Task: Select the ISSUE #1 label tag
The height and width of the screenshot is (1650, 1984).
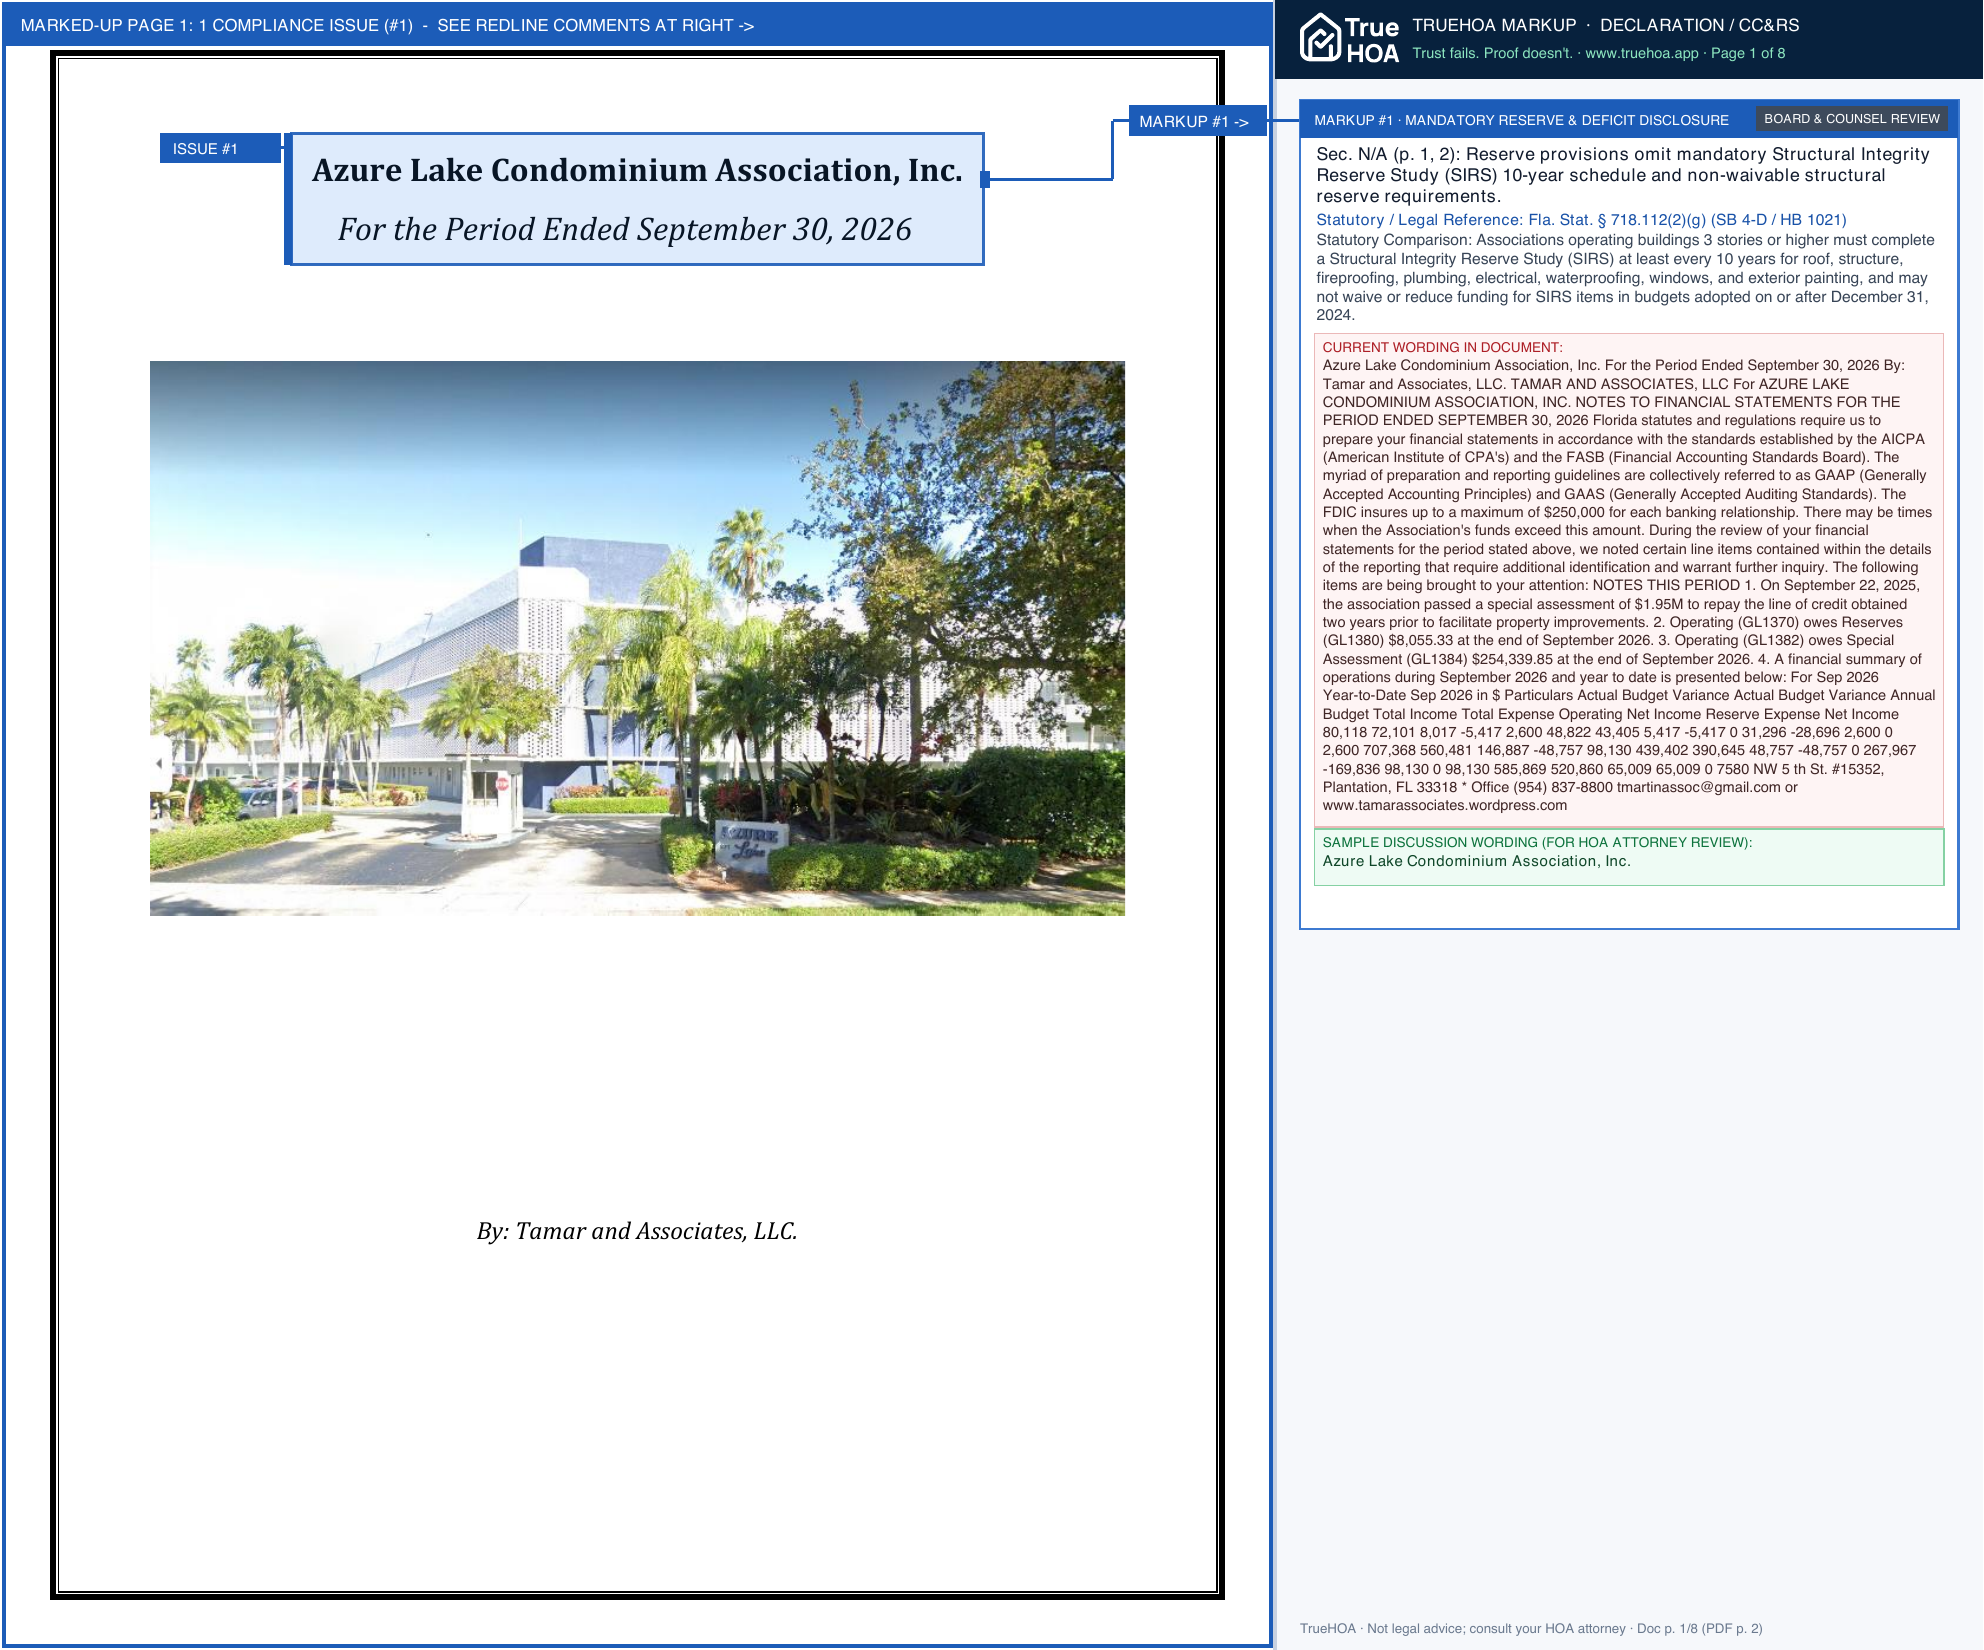Action: [220, 149]
